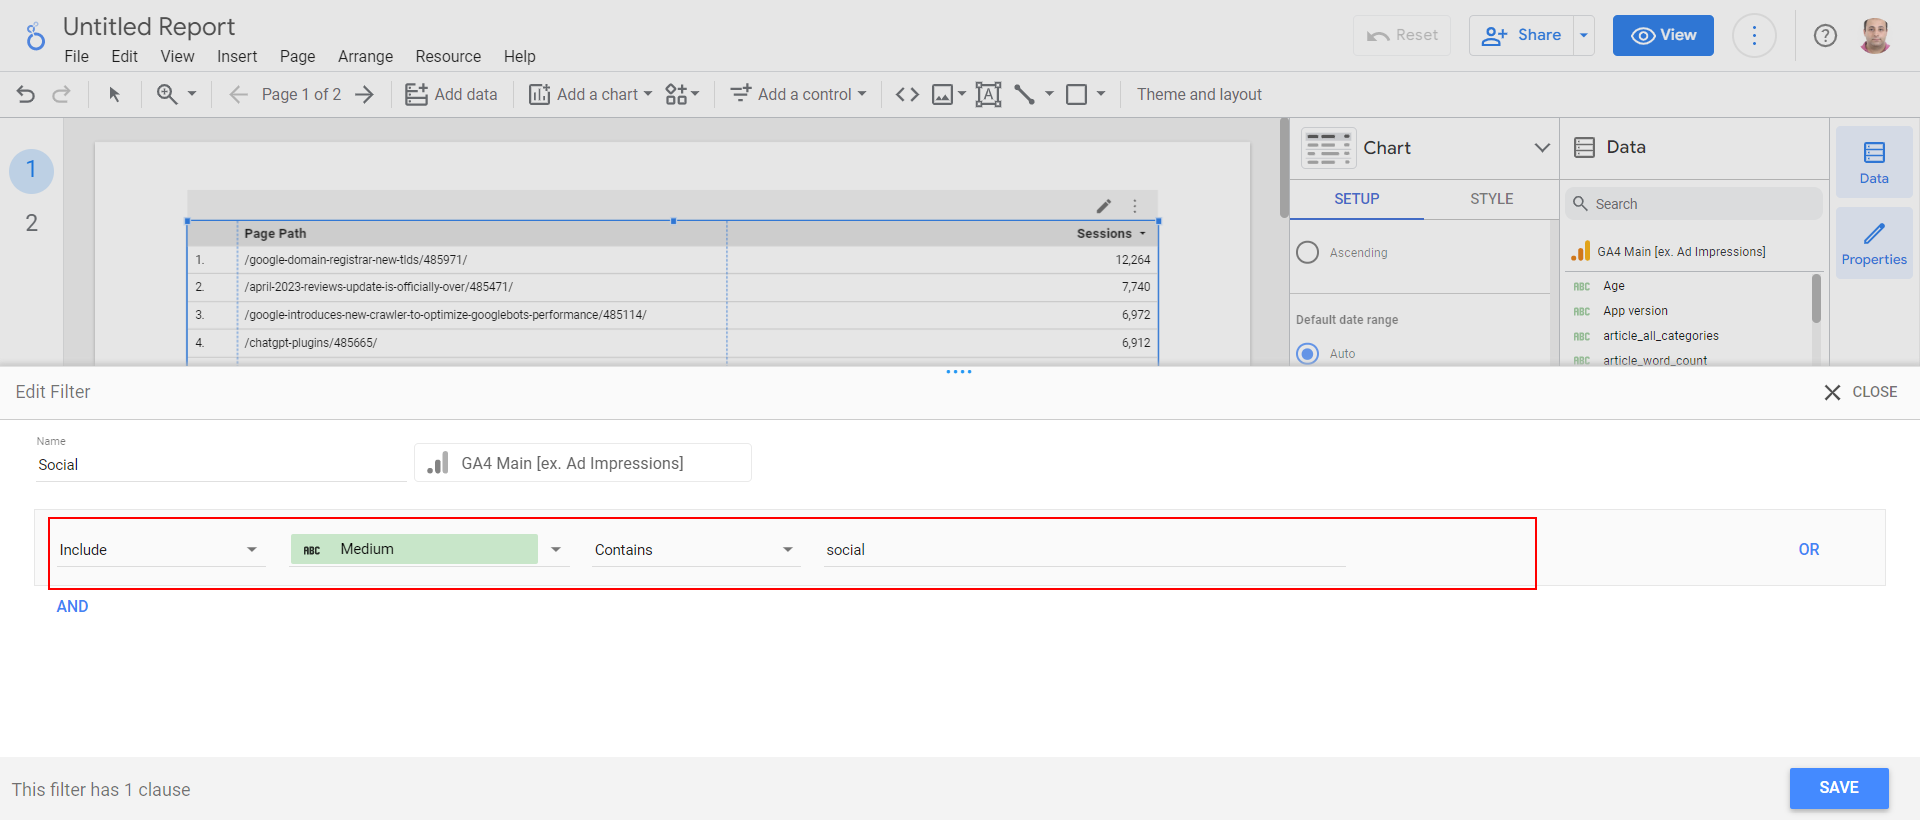Open the Properties side panel
Image resolution: width=1921 pixels, height=821 pixels.
pyautogui.click(x=1874, y=243)
